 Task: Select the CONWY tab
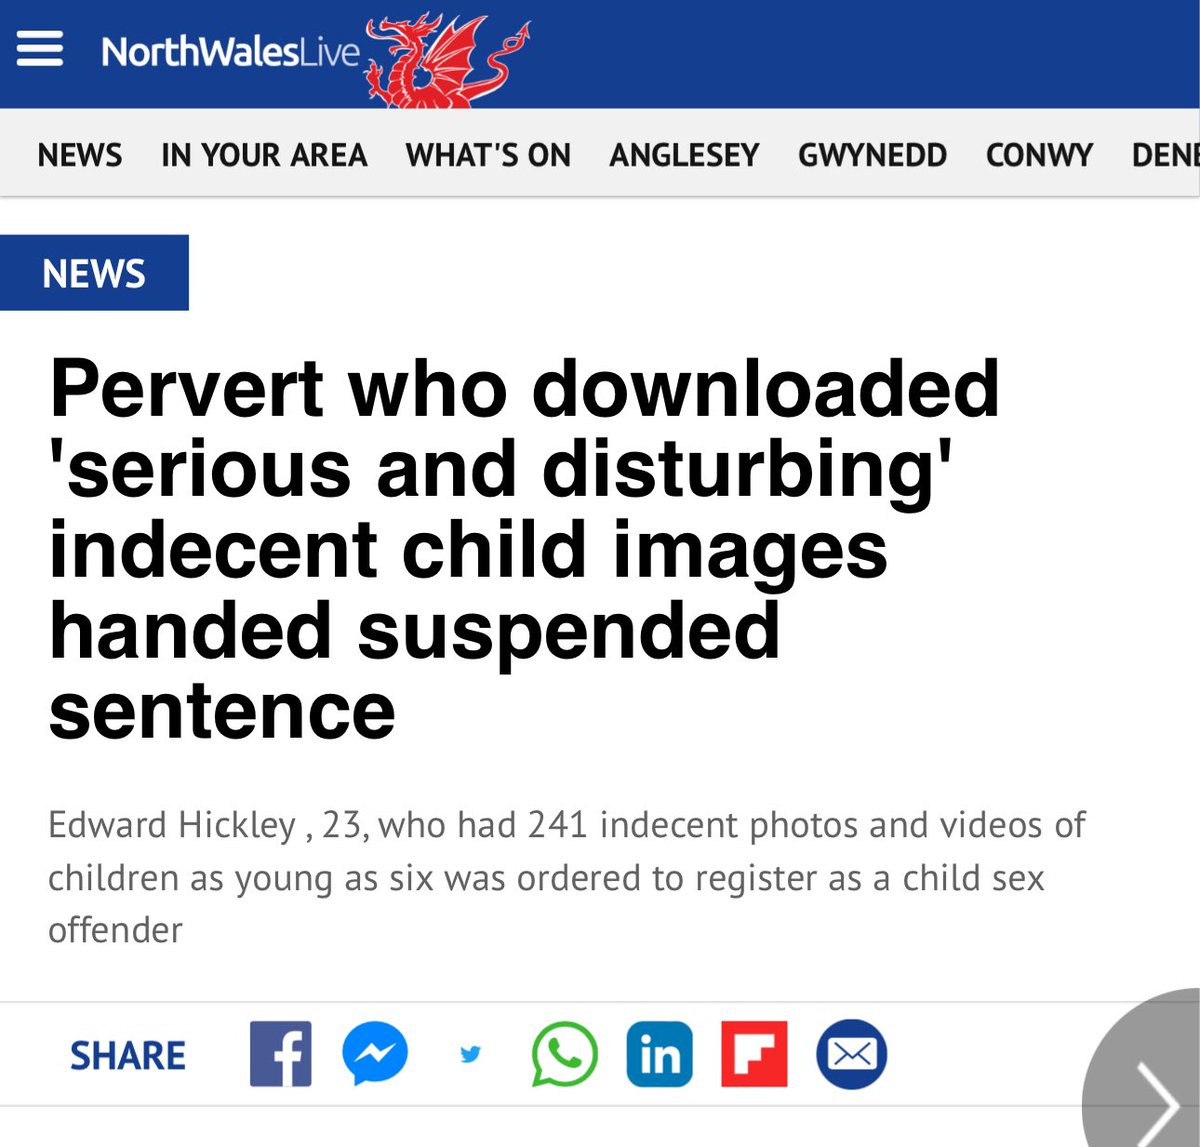[x=1039, y=155]
